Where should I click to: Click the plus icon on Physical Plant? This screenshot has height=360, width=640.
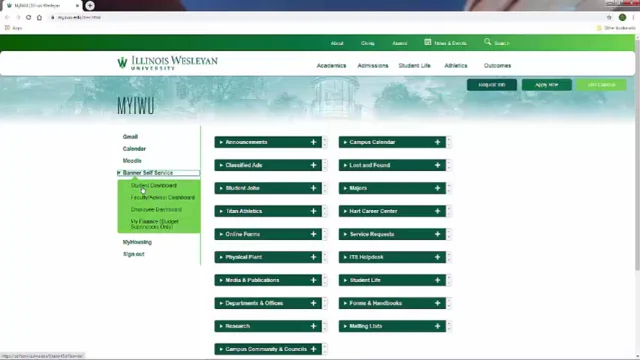(313, 257)
